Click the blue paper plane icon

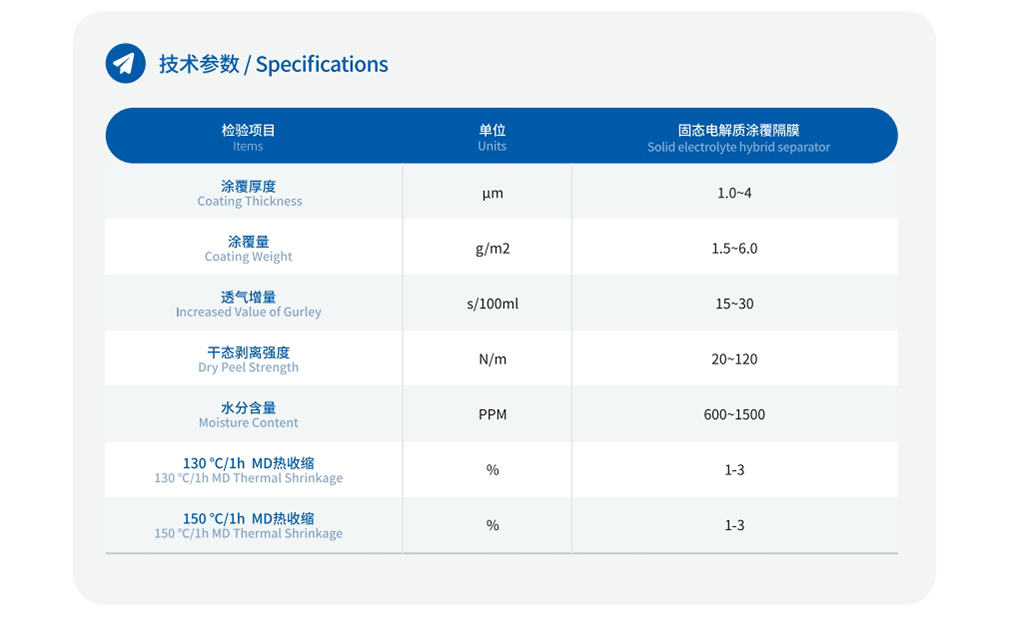(125, 64)
